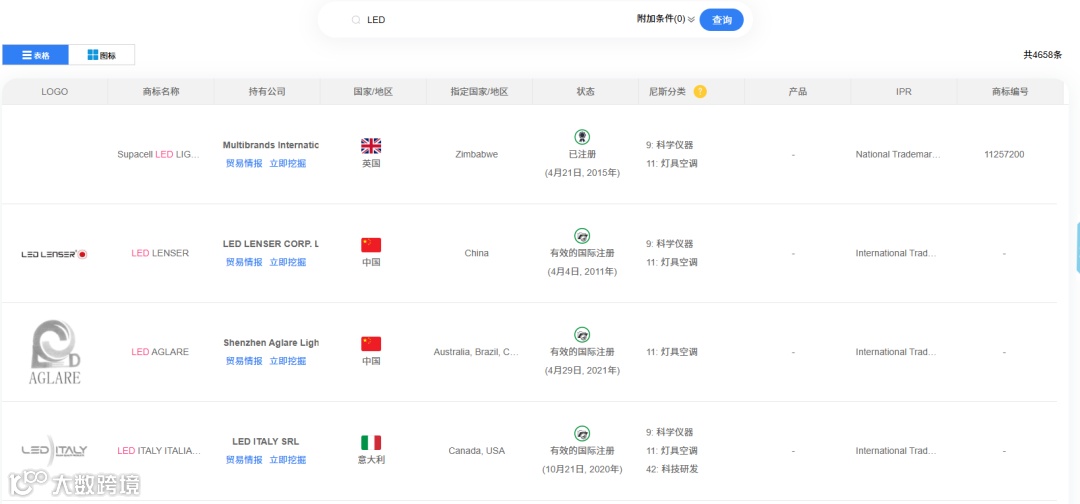The image size is (1080, 504).
Task: Select the LED LENSER trademark name
Action: tap(160, 253)
